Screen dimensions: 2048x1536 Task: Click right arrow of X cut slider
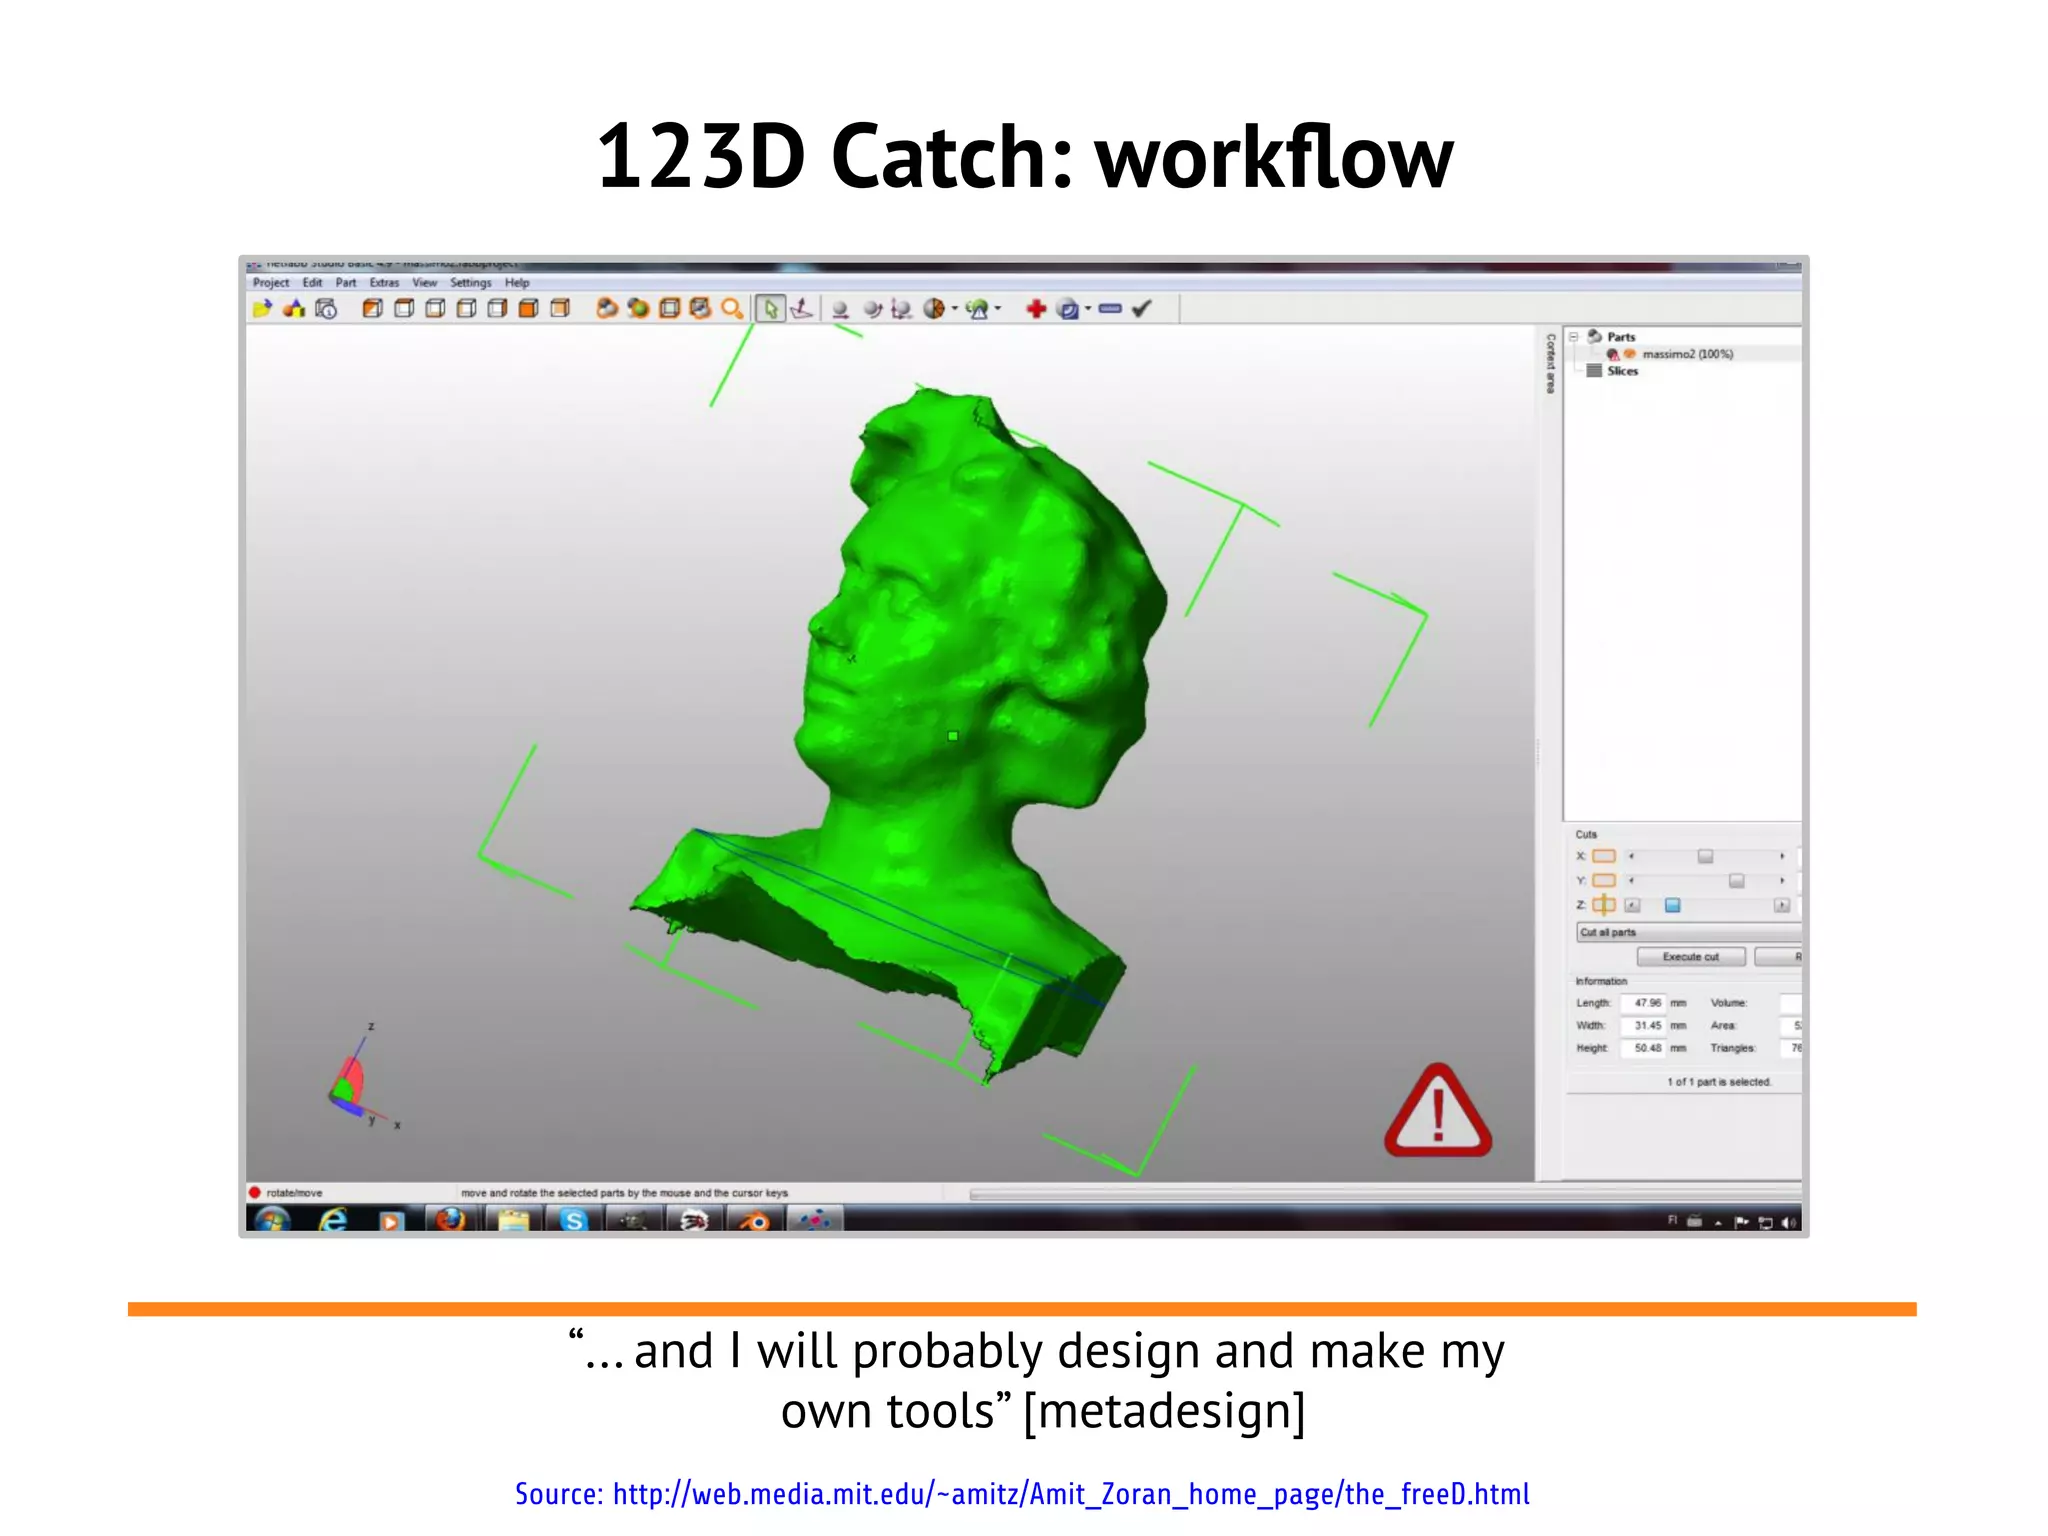coord(1782,856)
